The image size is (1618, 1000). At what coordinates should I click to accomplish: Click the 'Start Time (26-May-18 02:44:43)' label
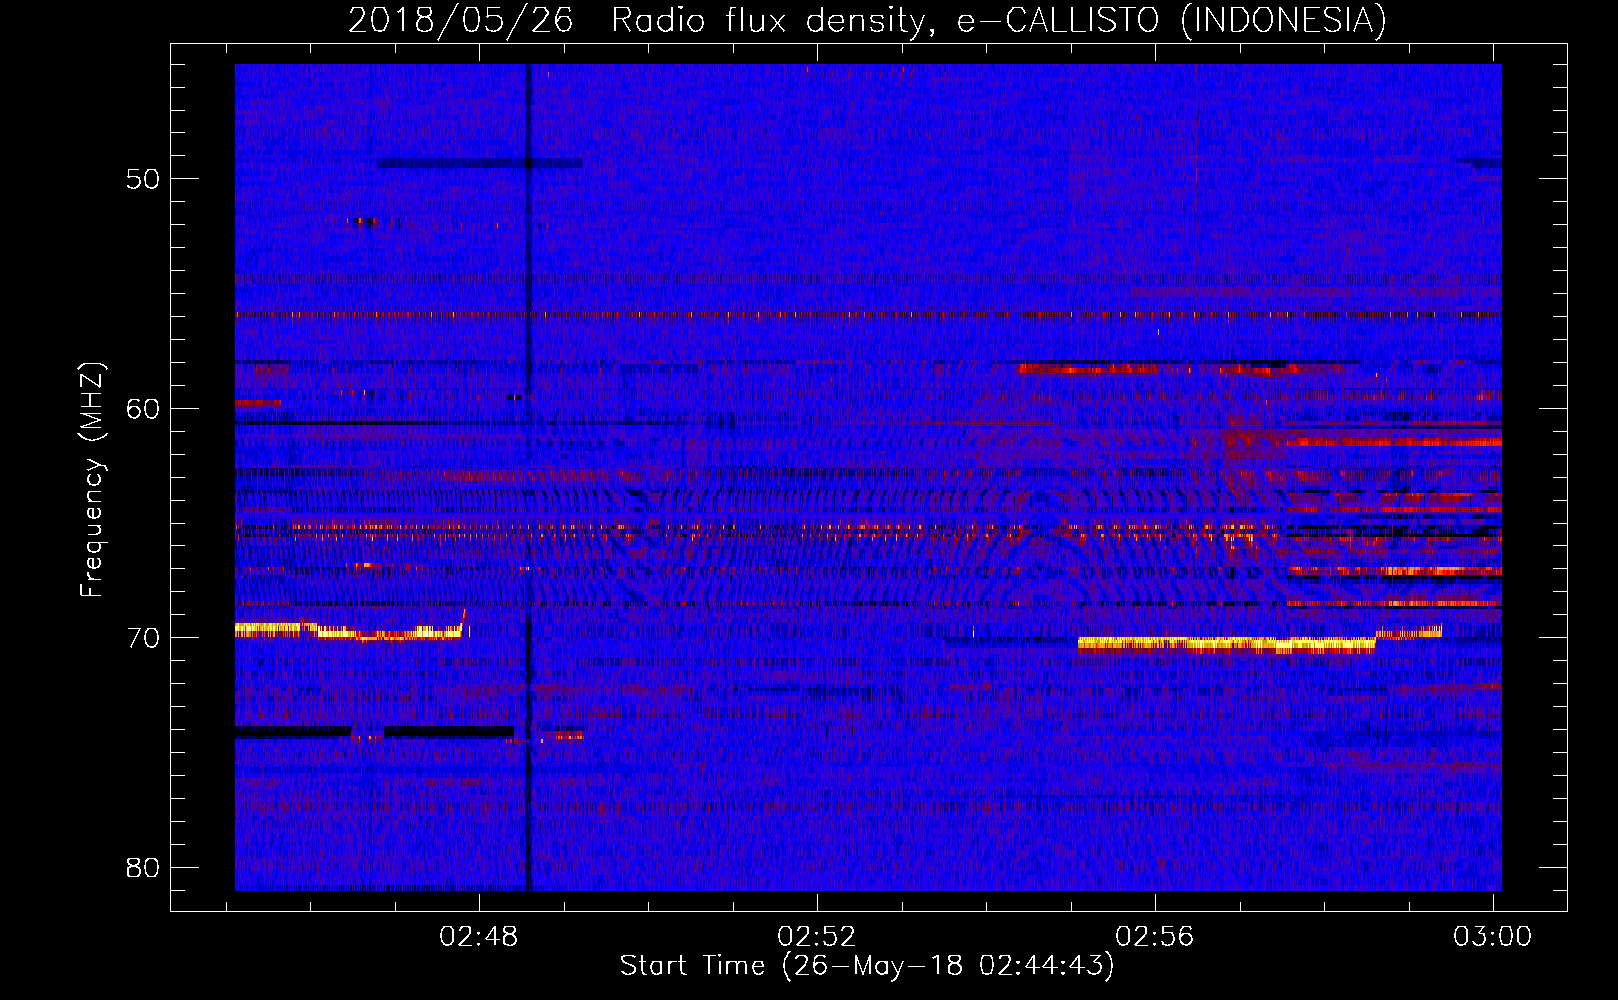coord(867,966)
